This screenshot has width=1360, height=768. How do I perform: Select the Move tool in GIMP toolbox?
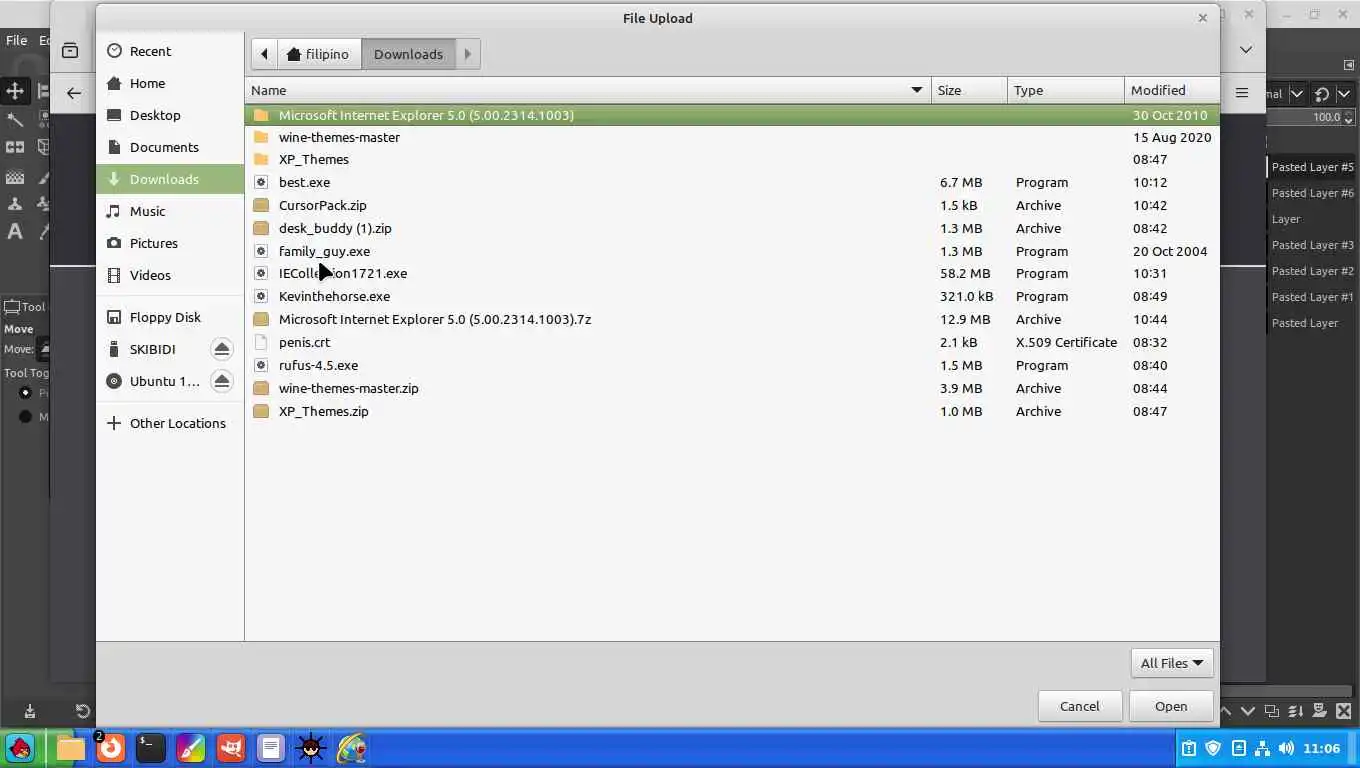pyautogui.click(x=15, y=91)
